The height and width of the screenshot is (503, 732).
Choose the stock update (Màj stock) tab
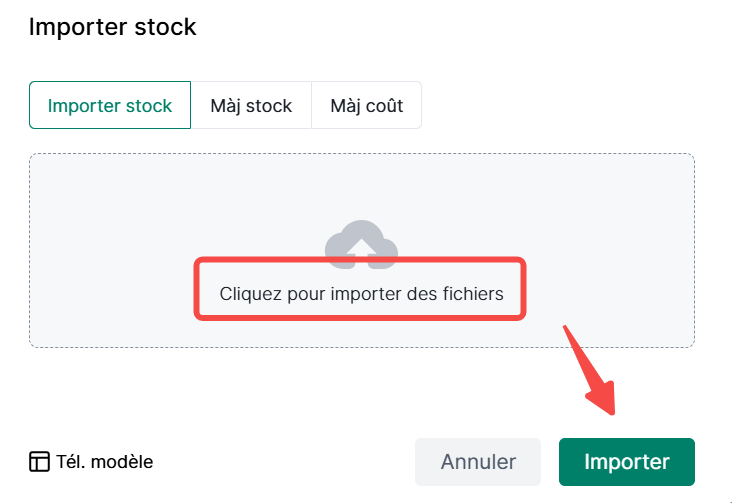click(x=251, y=105)
